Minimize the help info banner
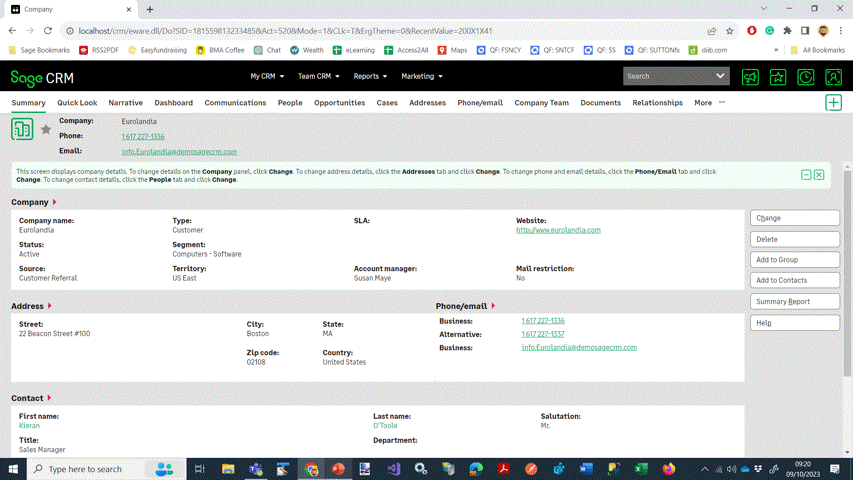Screen dimensions: 853x480 tap(806, 175)
